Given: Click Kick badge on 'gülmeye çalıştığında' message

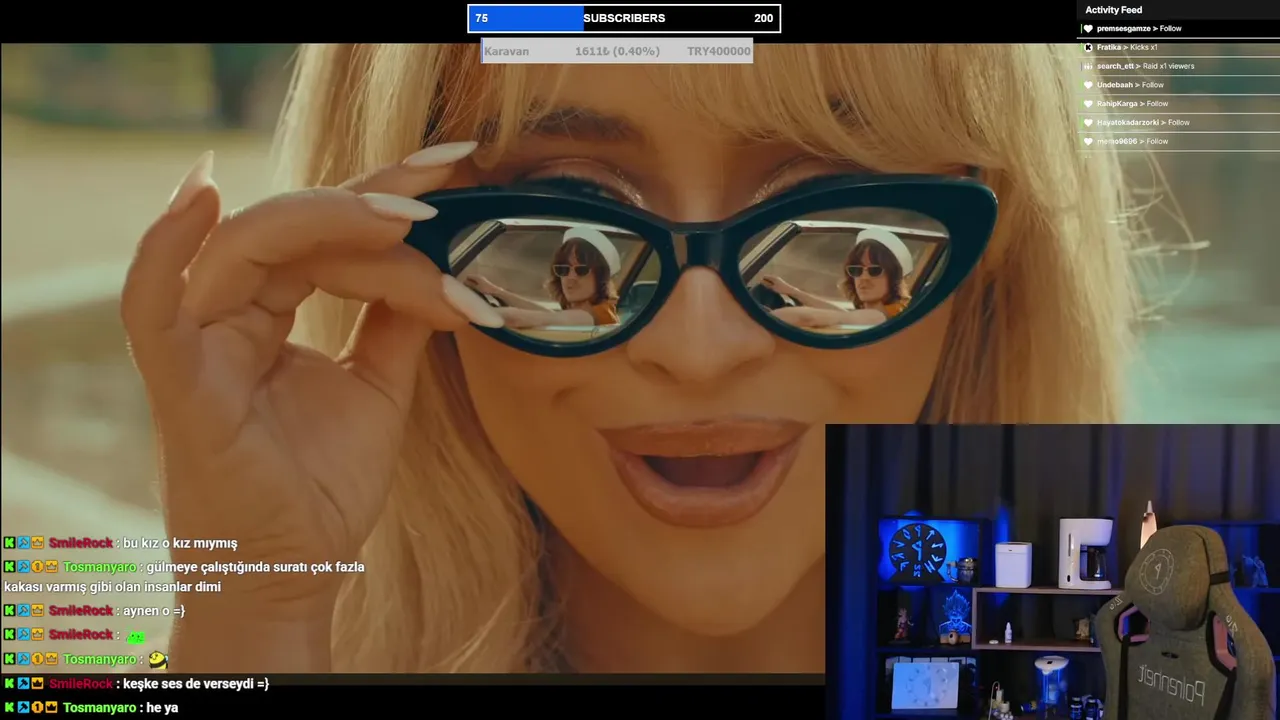Looking at the screenshot, I should click(x=9, y=567).
